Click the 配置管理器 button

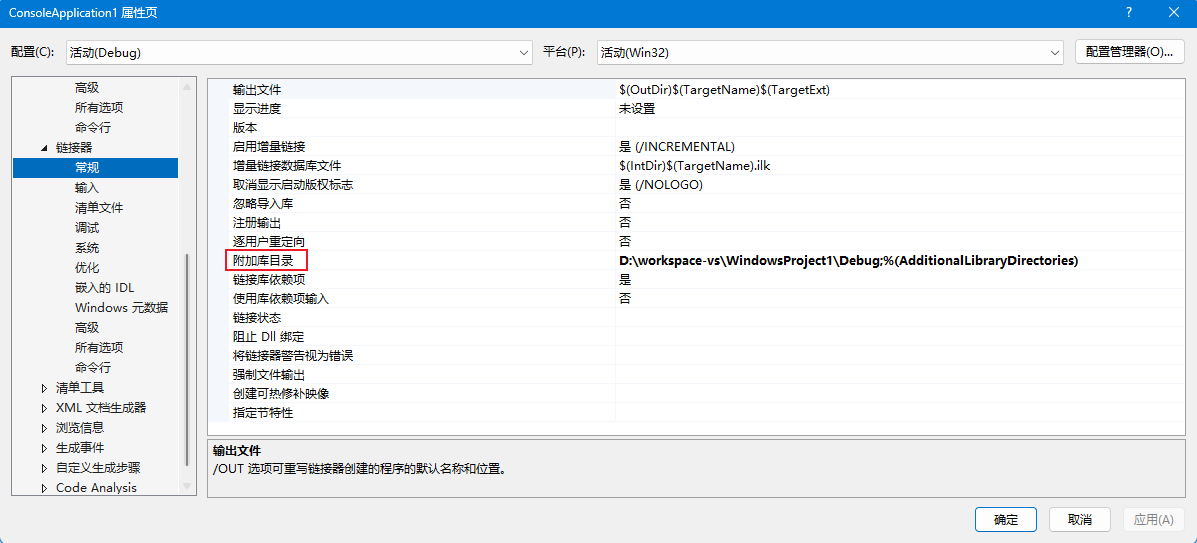(x=1129, y=52)
